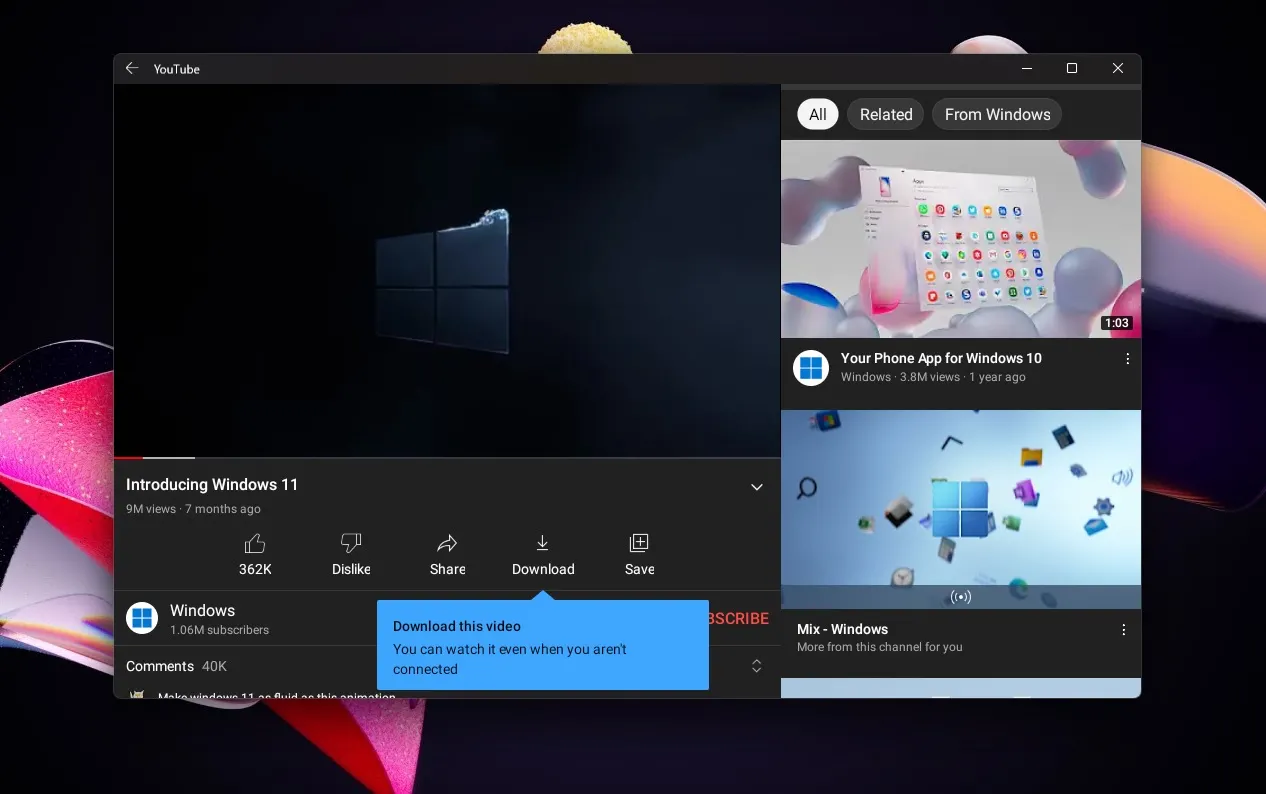Click the red Subscribe button

[x=740, y=618]
